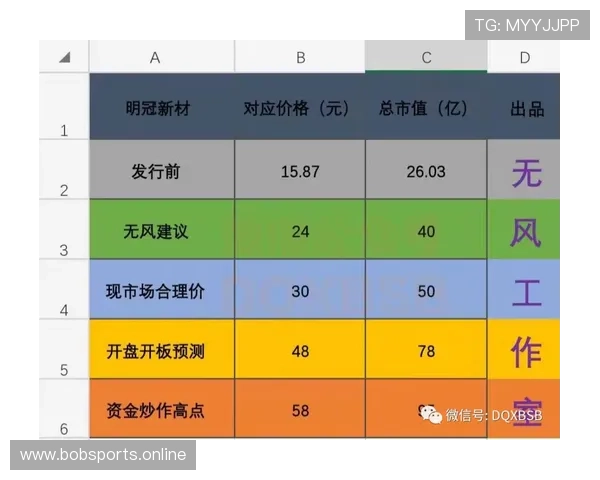600x480 pixels.
Task: Click cell with value 15.87
Action: coord(300,169)
